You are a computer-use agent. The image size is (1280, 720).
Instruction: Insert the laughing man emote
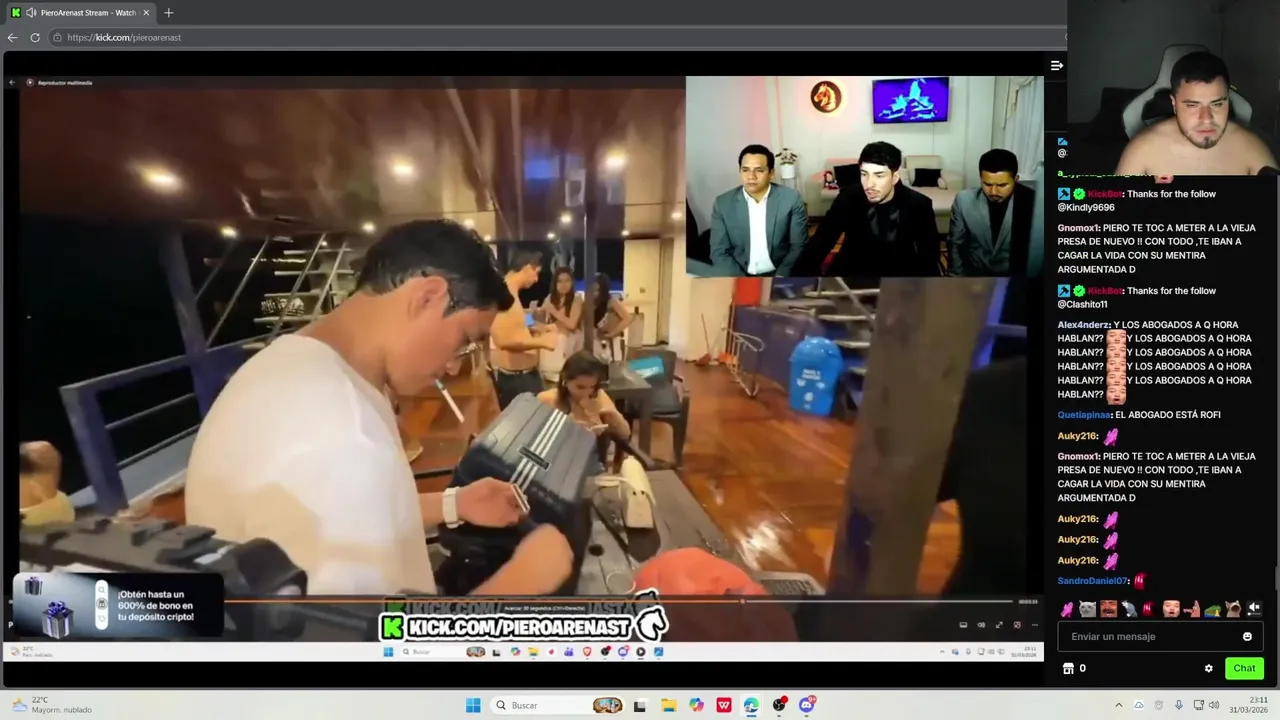[x=1108, y=609]
